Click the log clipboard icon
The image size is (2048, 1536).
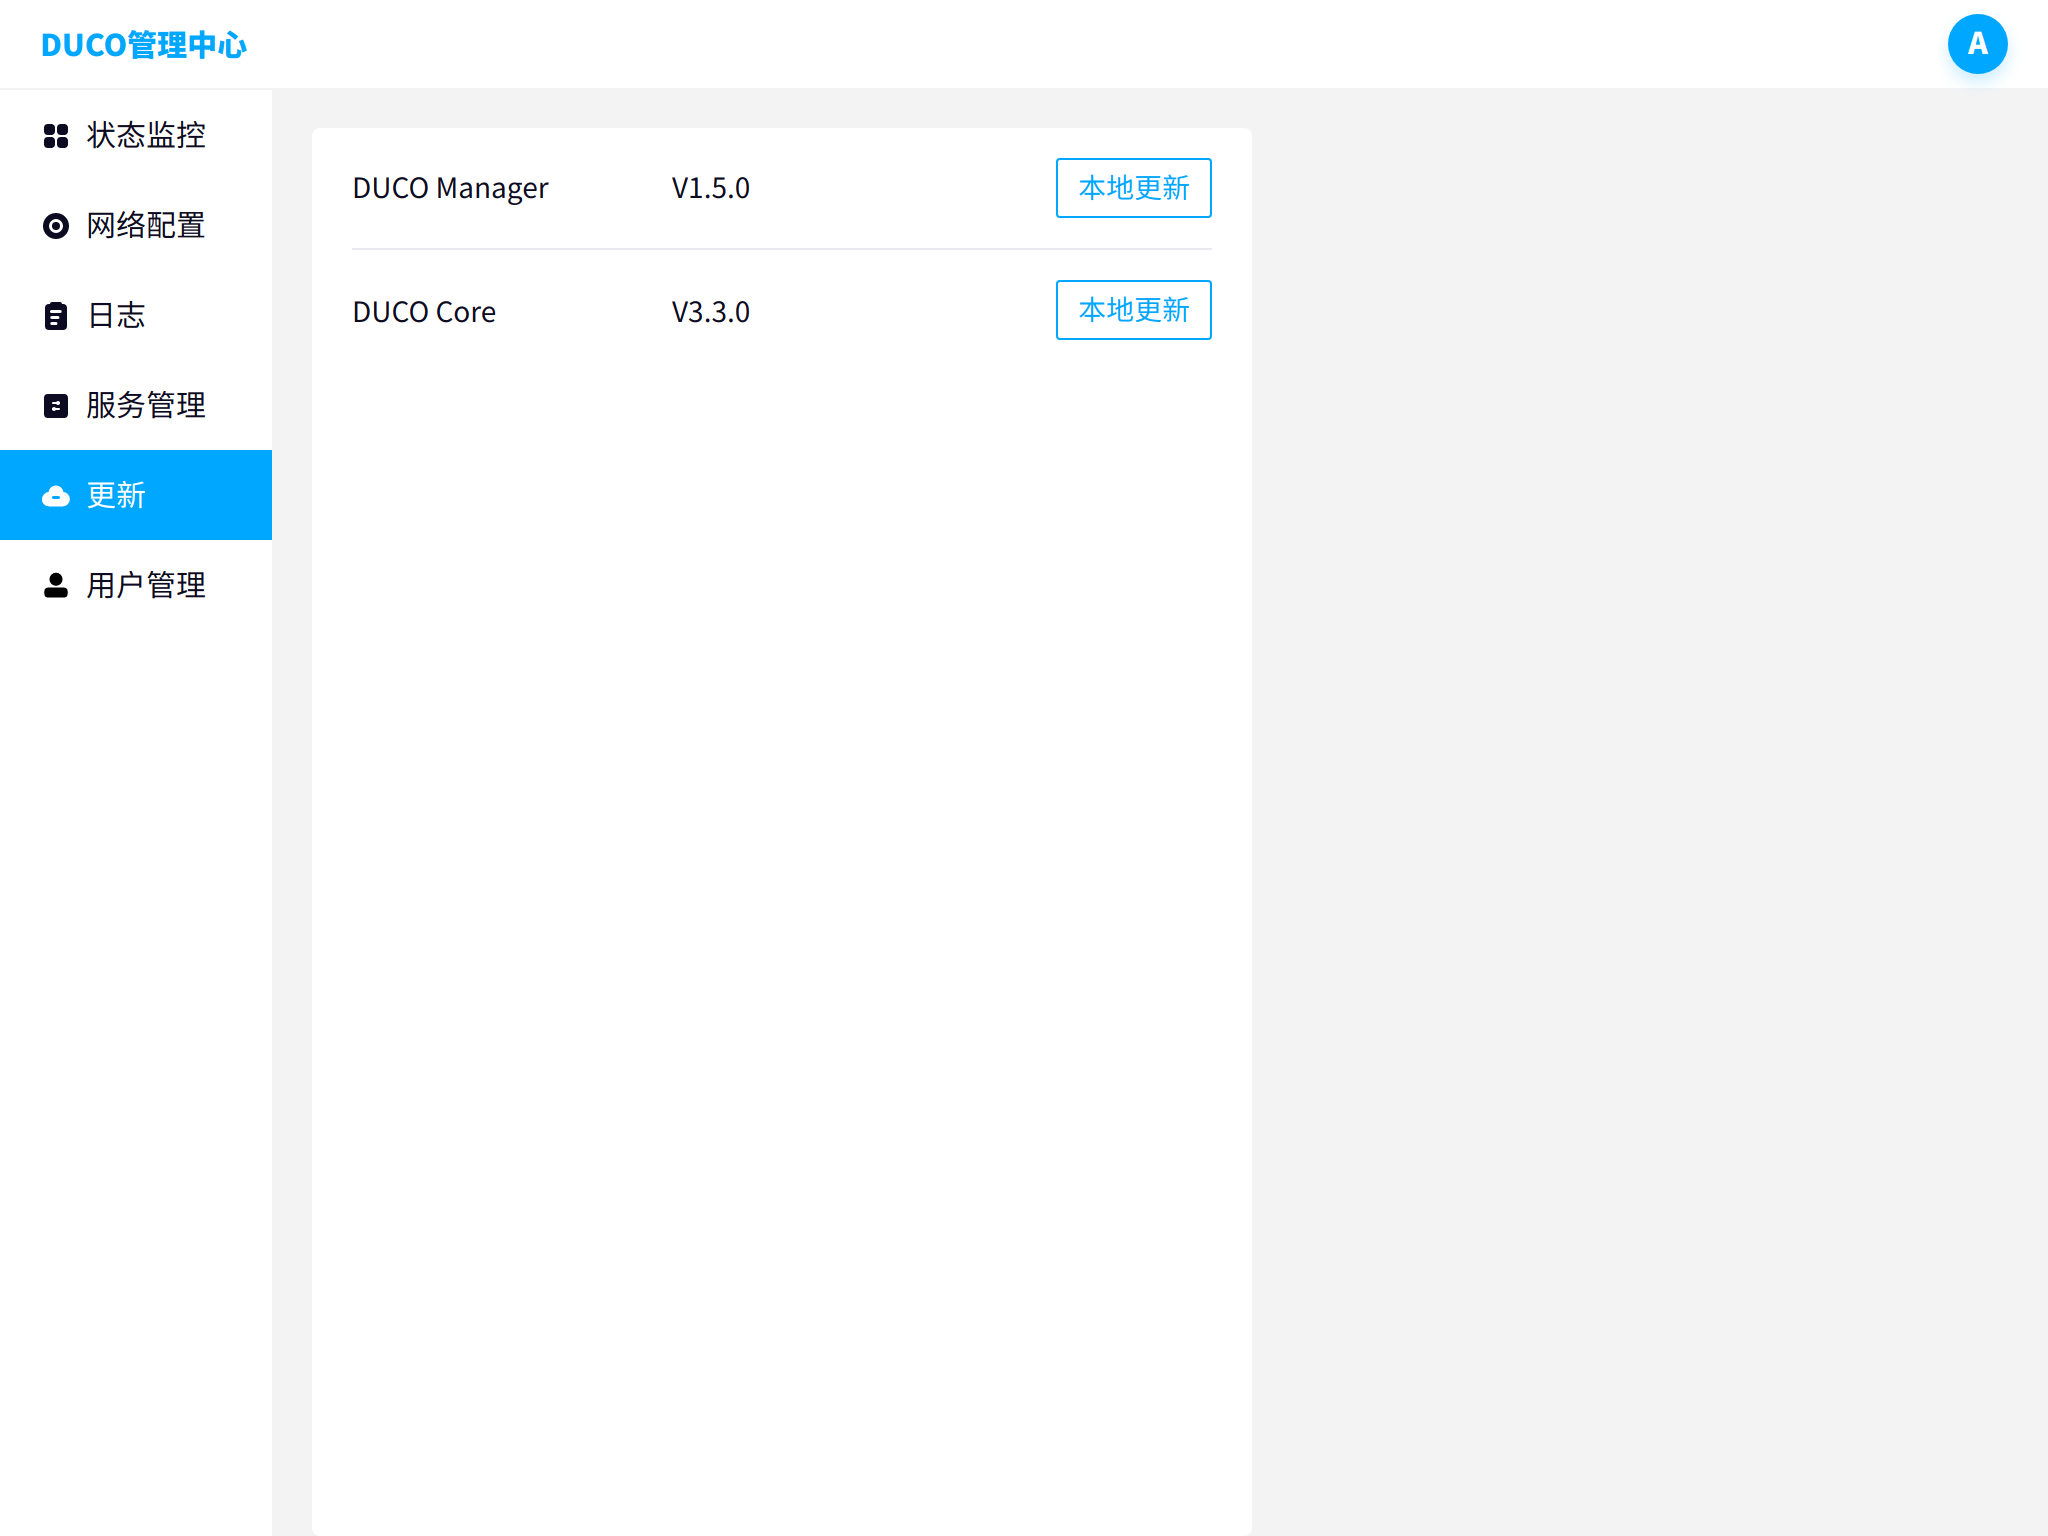click(56, 316)
